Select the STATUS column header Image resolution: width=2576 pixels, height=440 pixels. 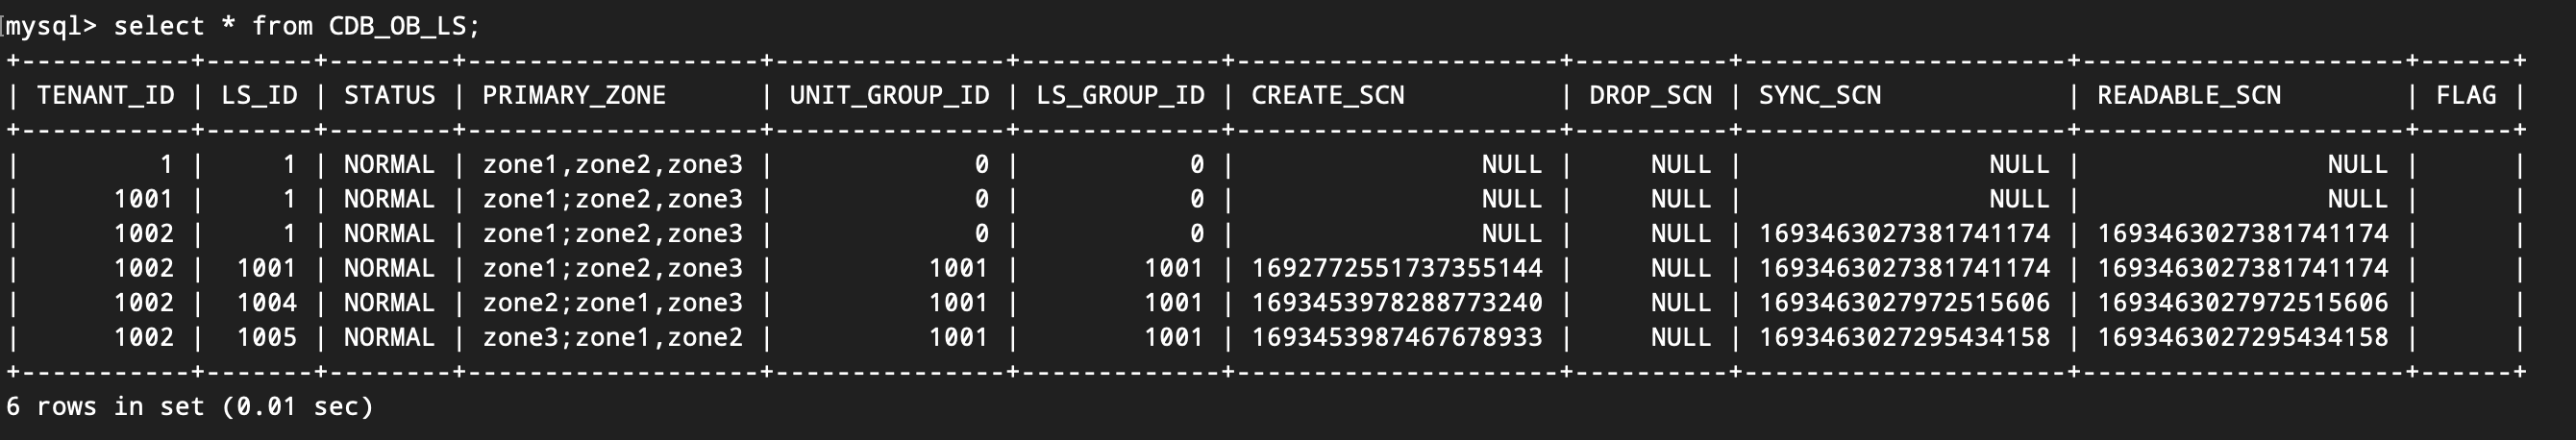pyautogui.click(x=389, y=96)
